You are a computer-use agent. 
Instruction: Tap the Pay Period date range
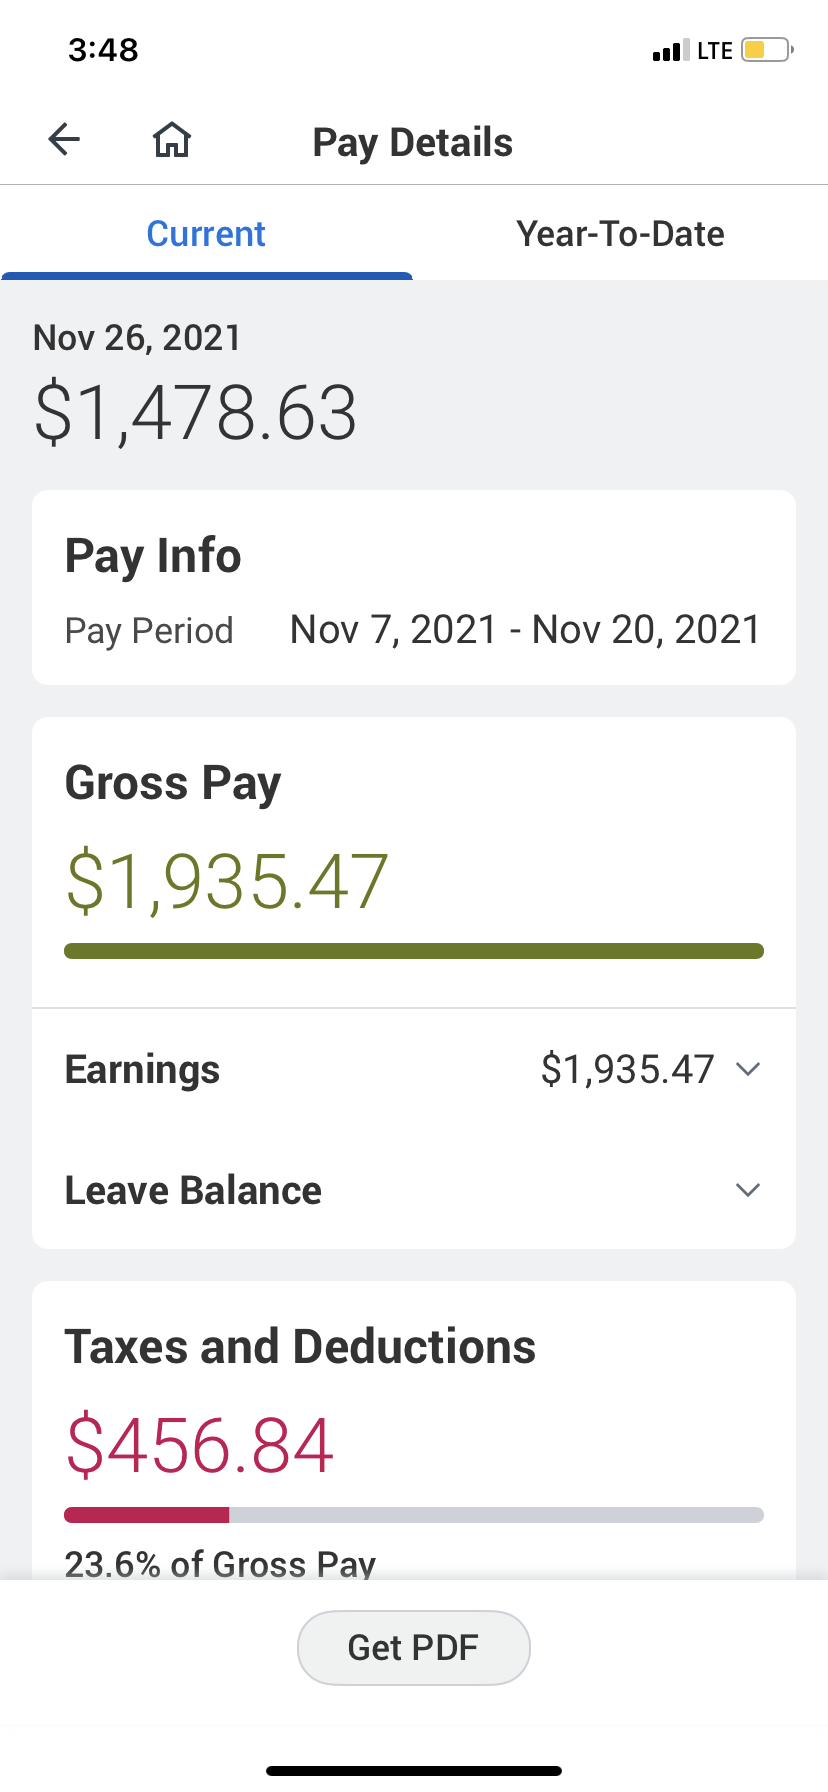tap(525, 630)
